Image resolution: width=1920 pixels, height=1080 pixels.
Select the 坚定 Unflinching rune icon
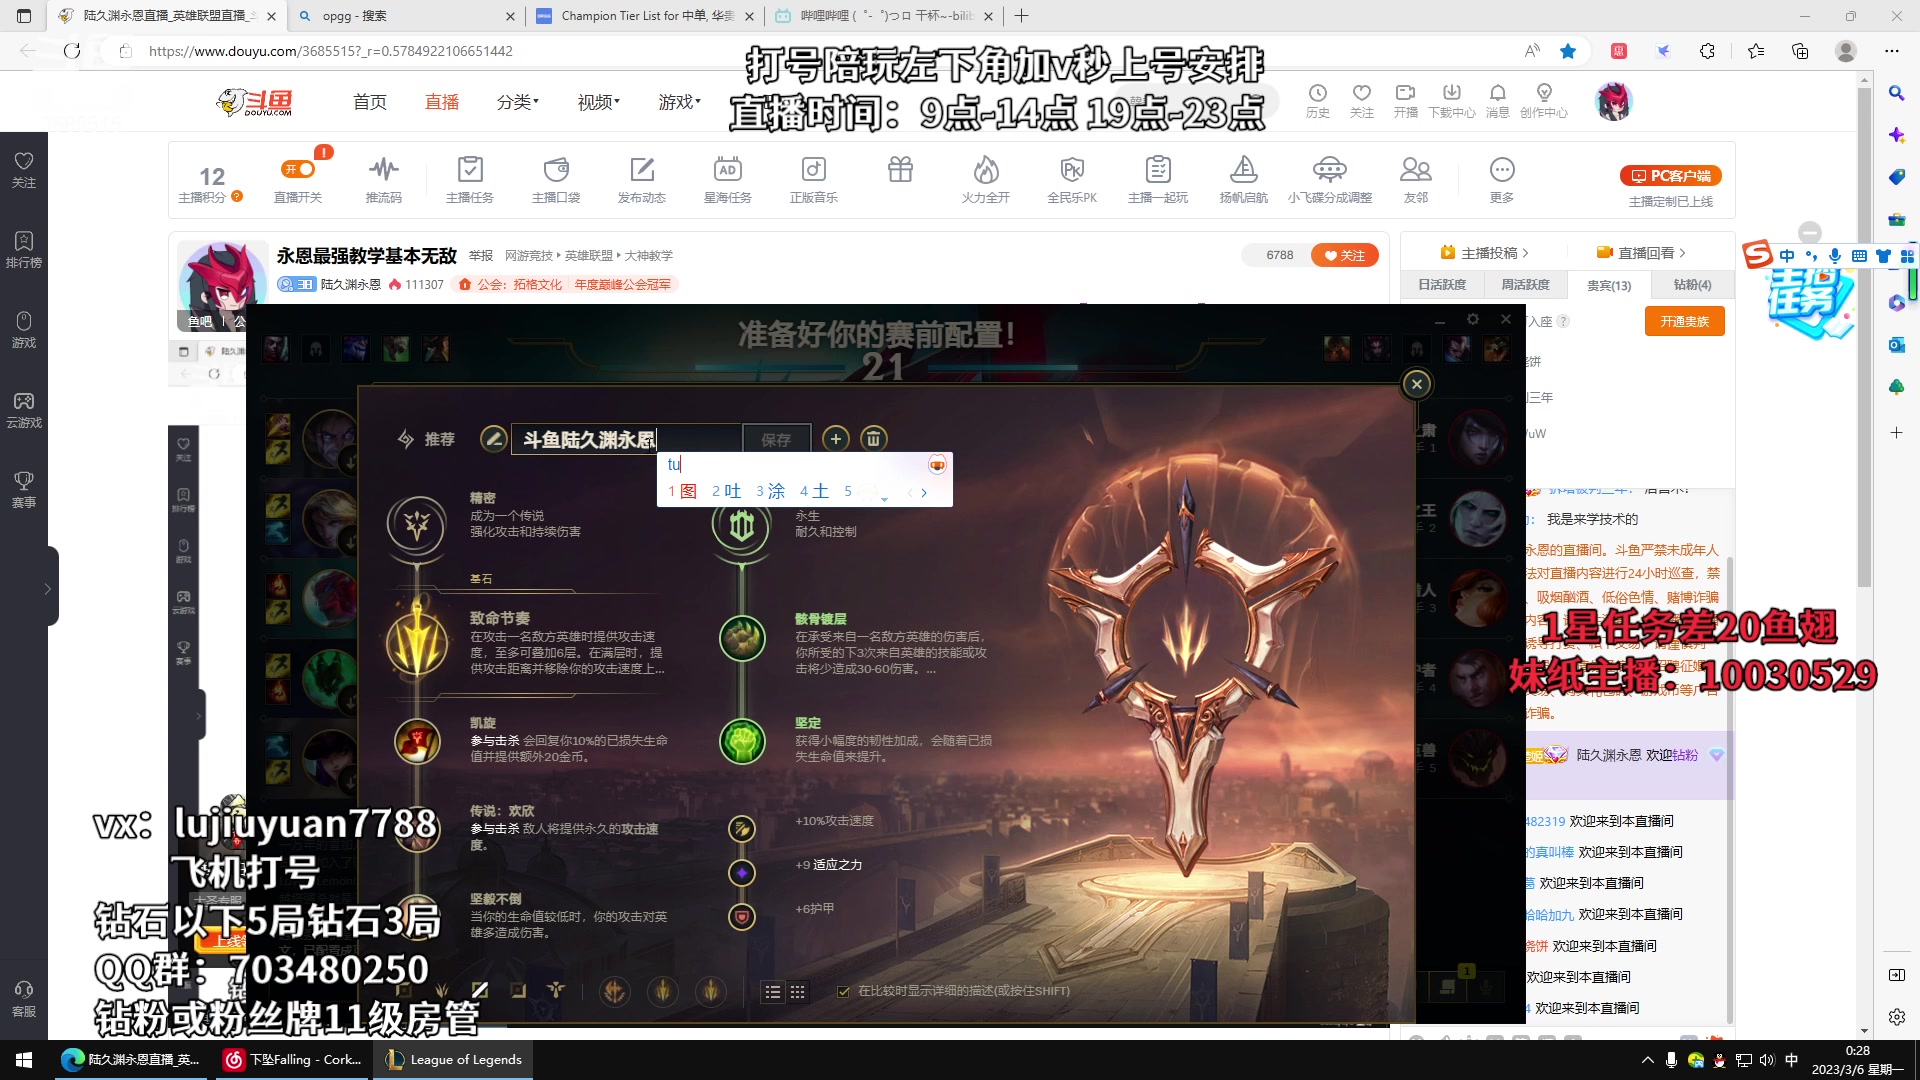tap(742, 741)
